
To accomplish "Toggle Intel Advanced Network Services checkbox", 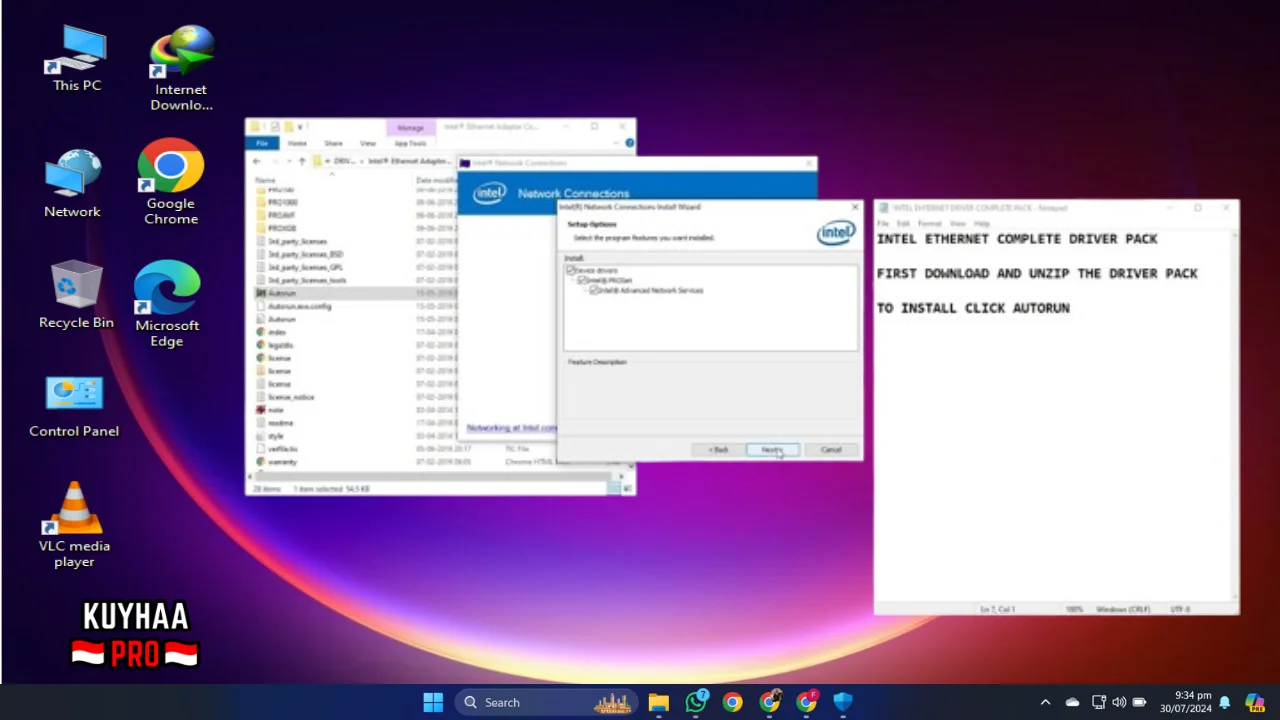I will pyautogui.click(x=594, y=290).
